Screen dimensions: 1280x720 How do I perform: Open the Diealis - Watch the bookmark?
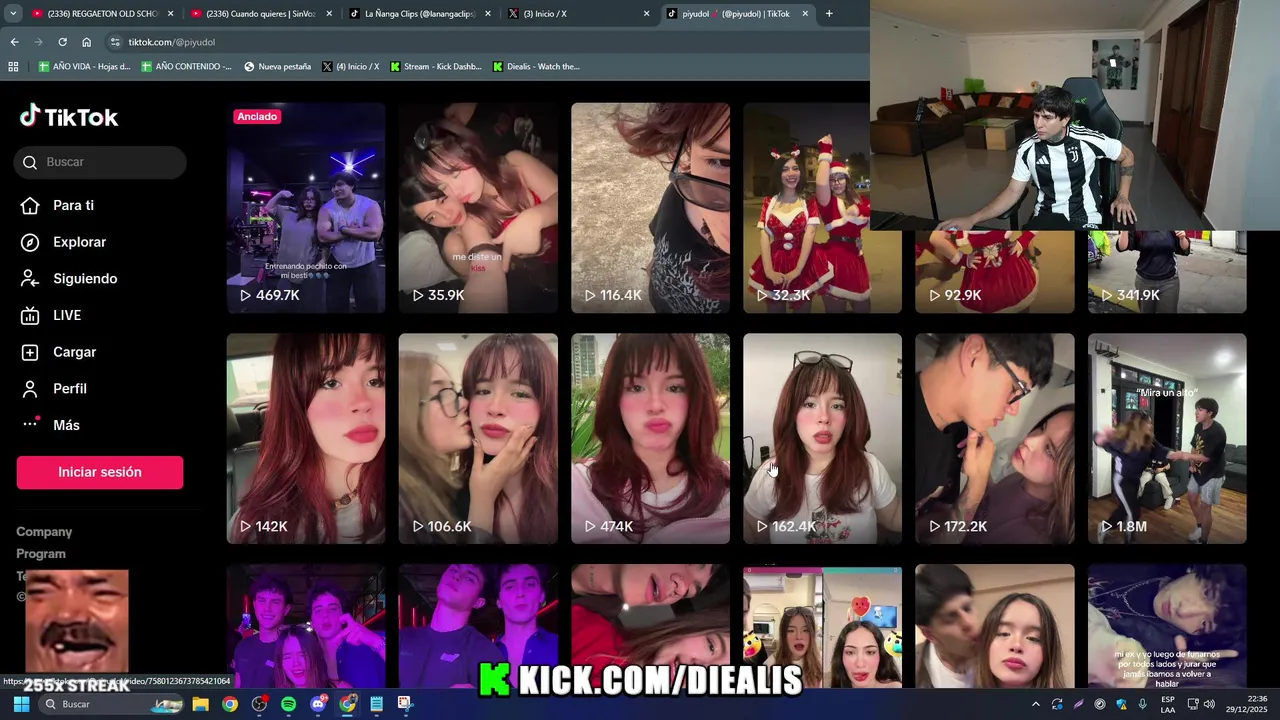(537, 66)
